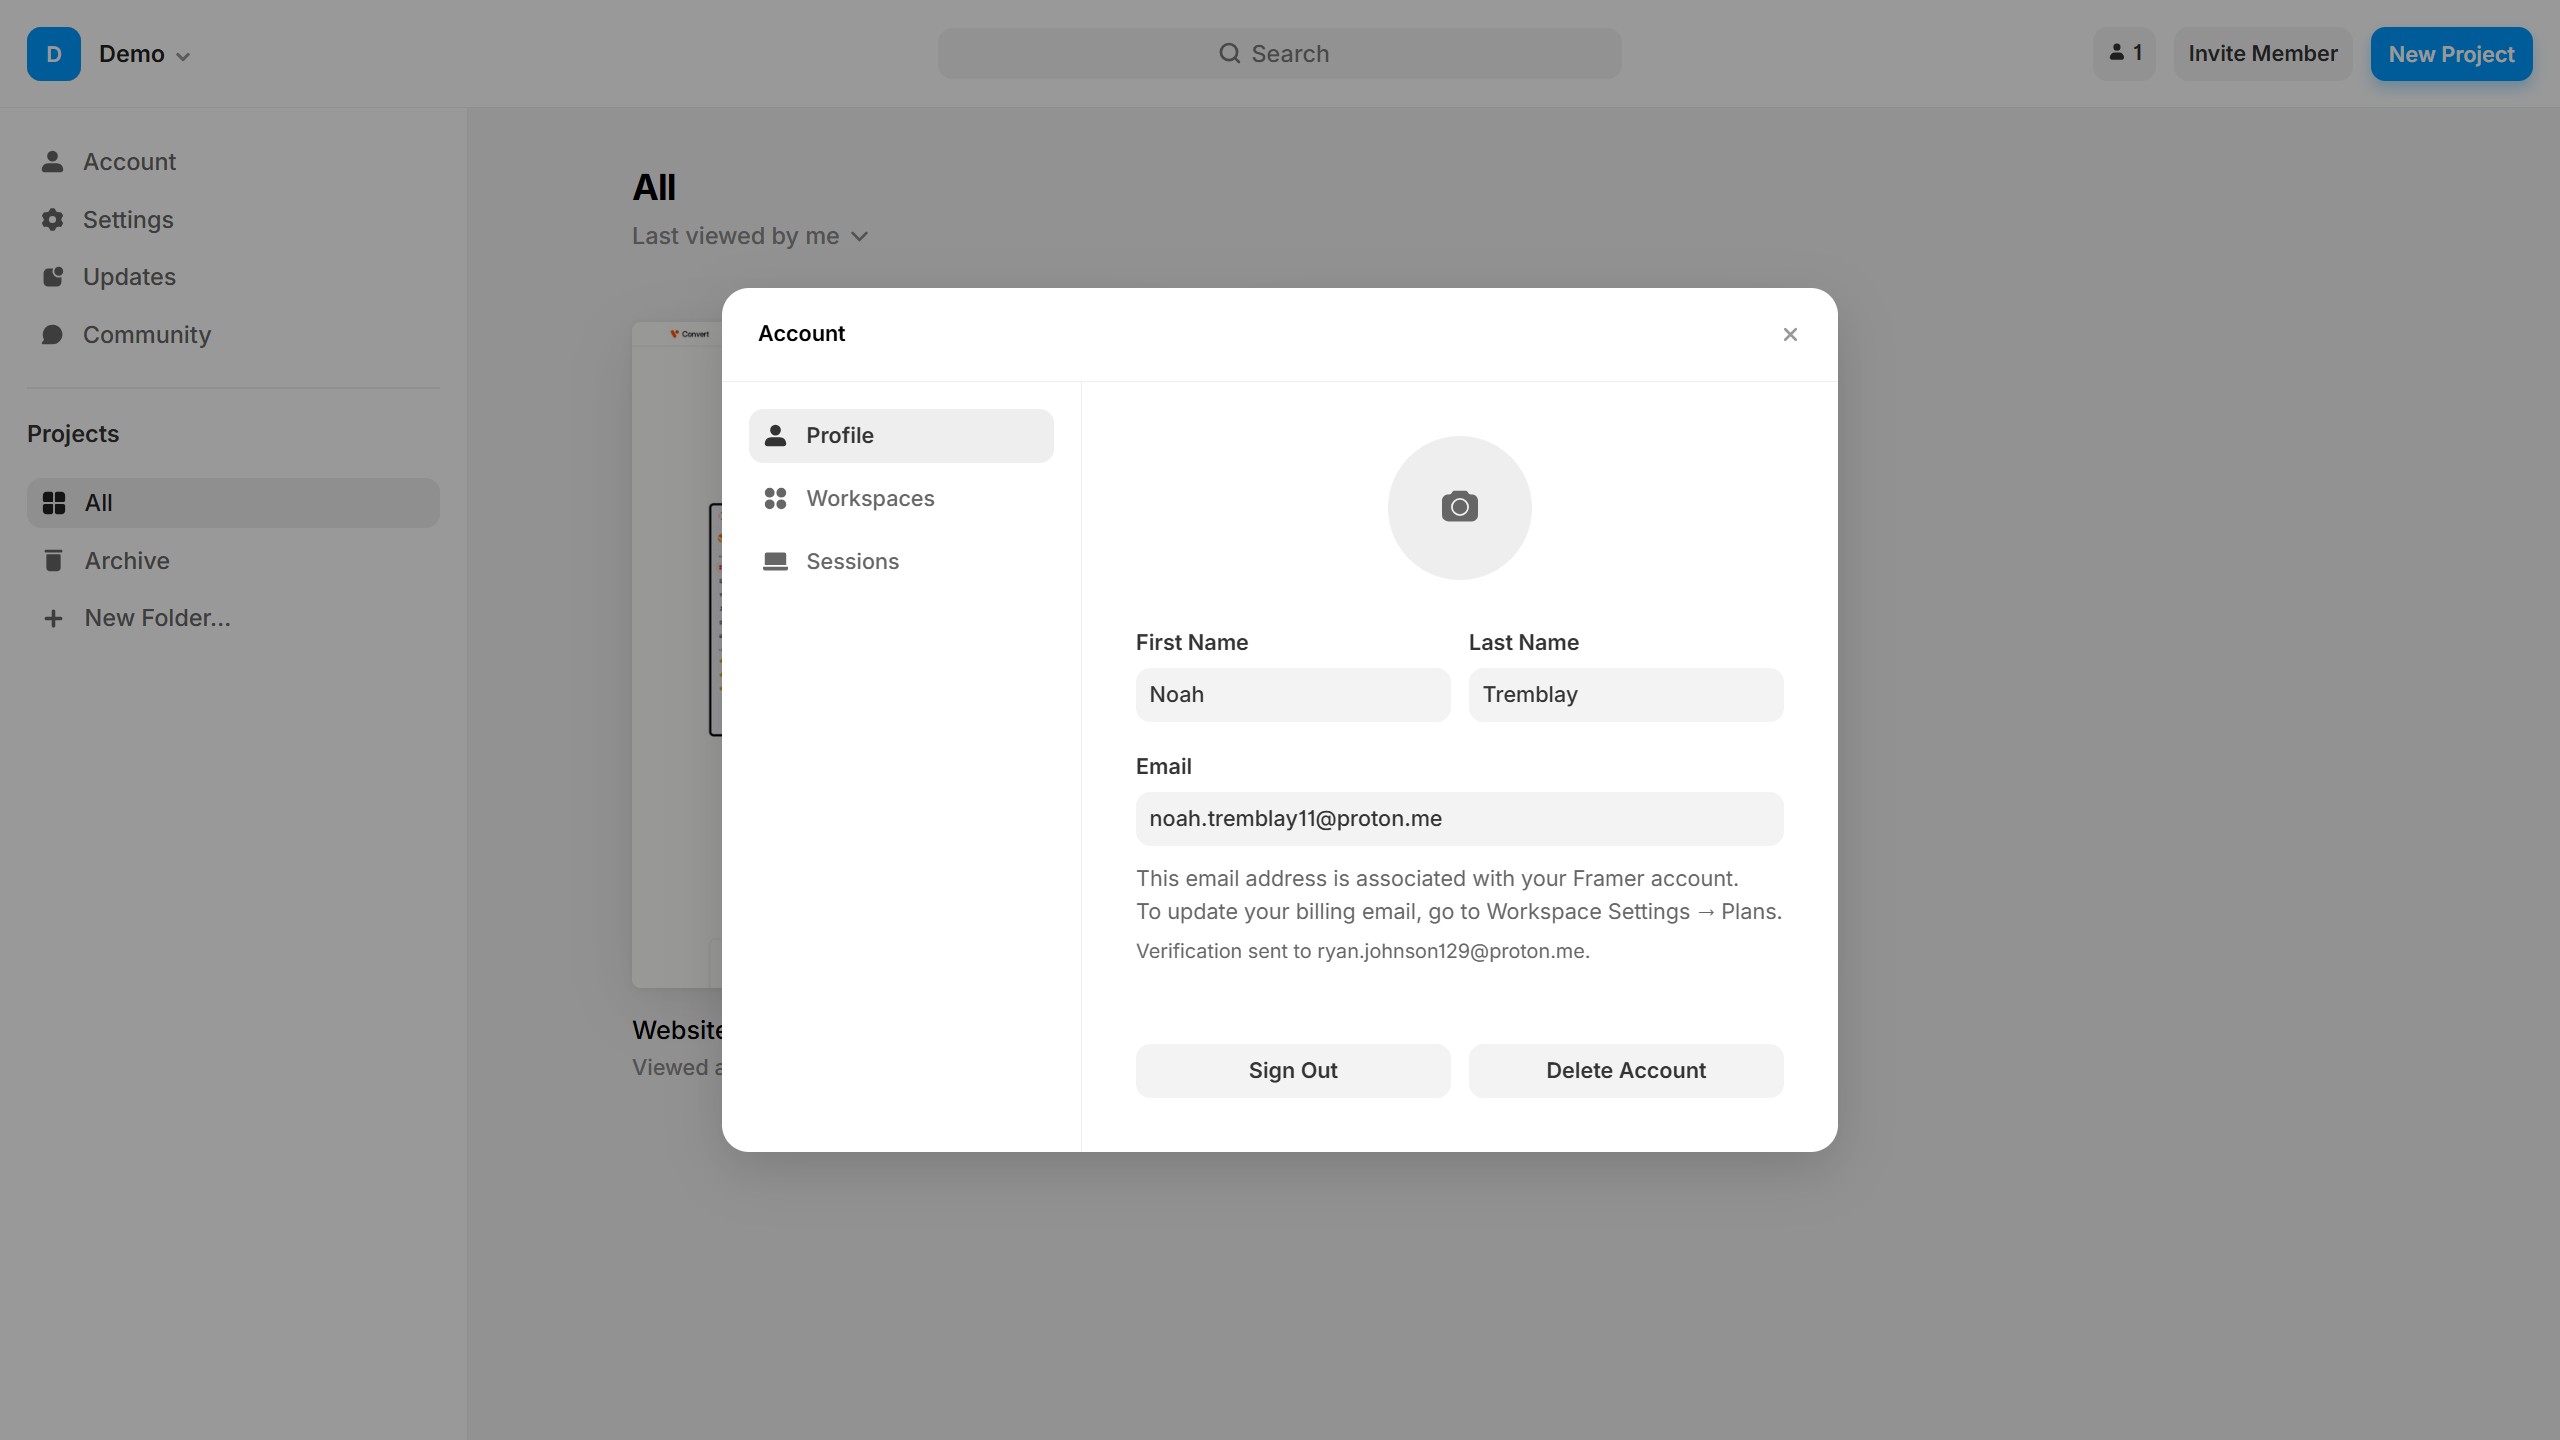Switch to the Sessions tab
The width and height of the screenshot is (2560, 1440).
852,561
